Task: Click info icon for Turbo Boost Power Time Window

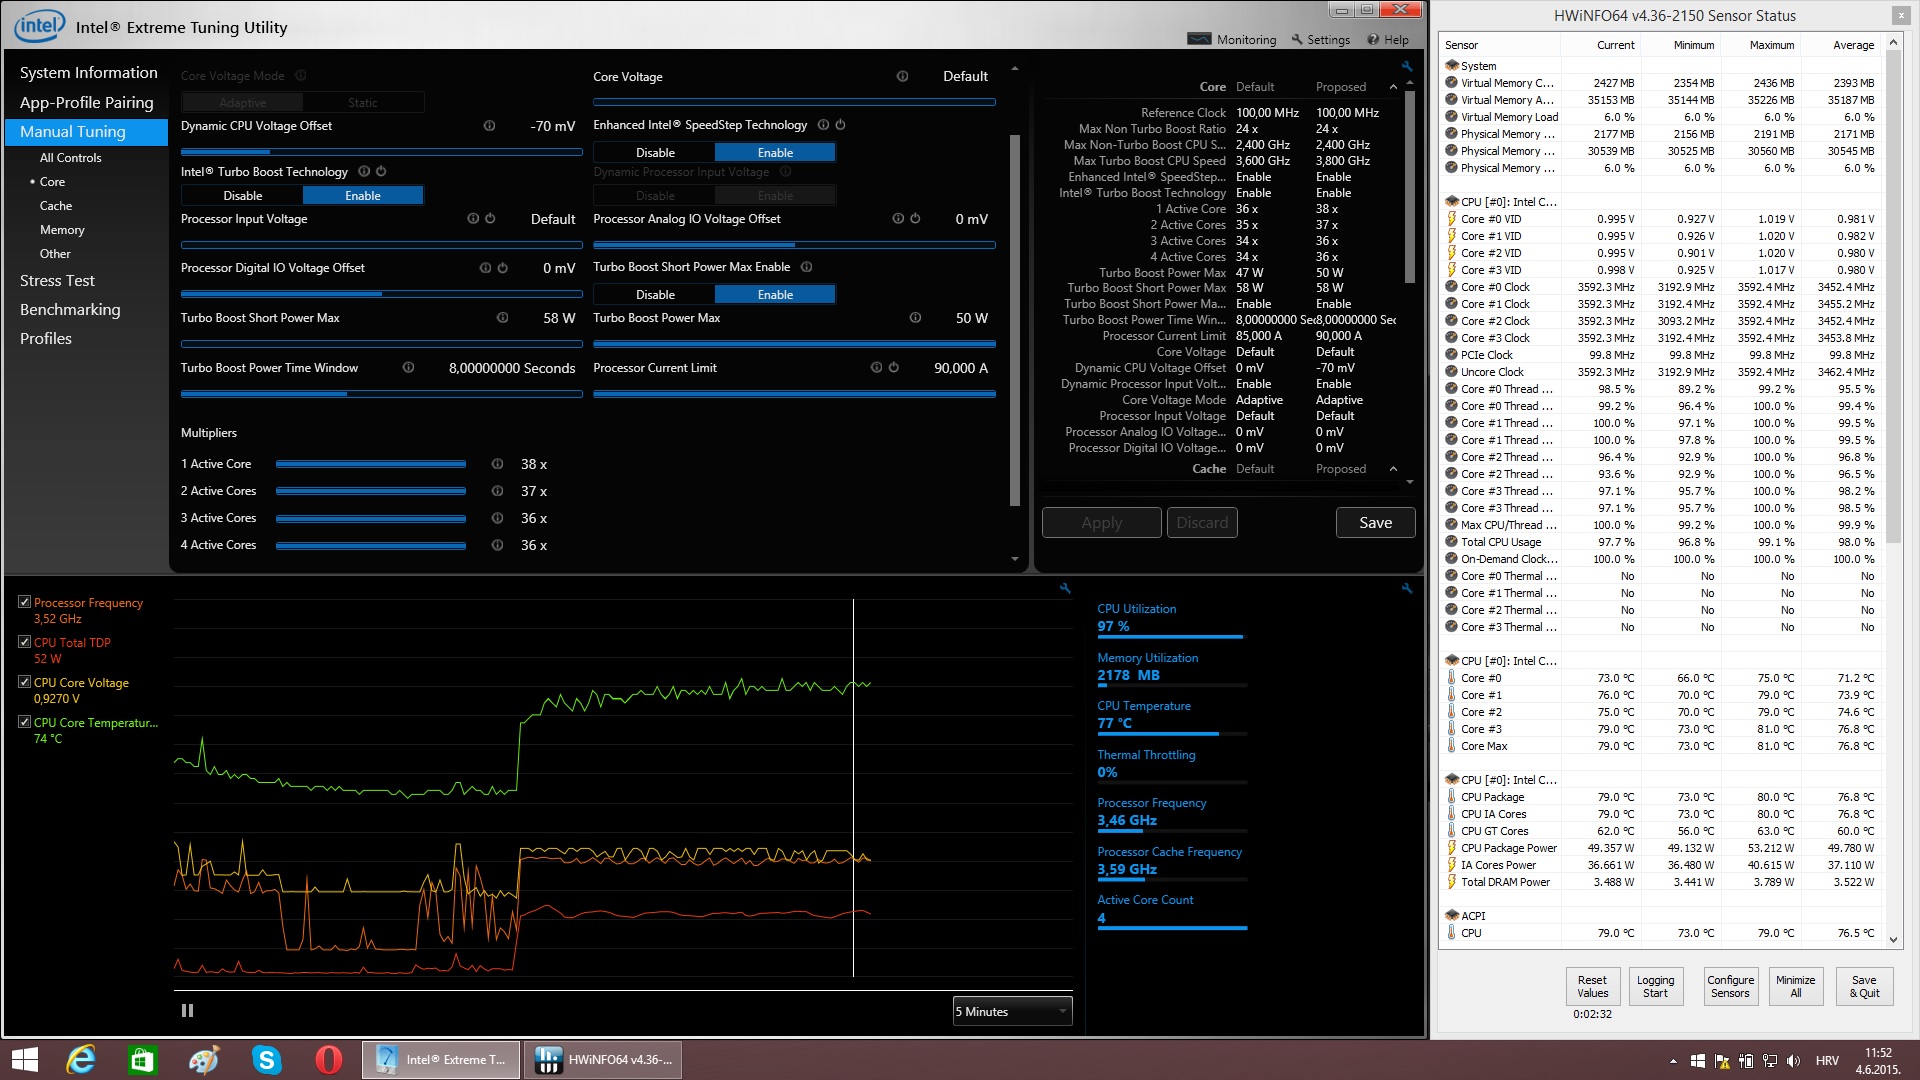Action: [408, 368]
